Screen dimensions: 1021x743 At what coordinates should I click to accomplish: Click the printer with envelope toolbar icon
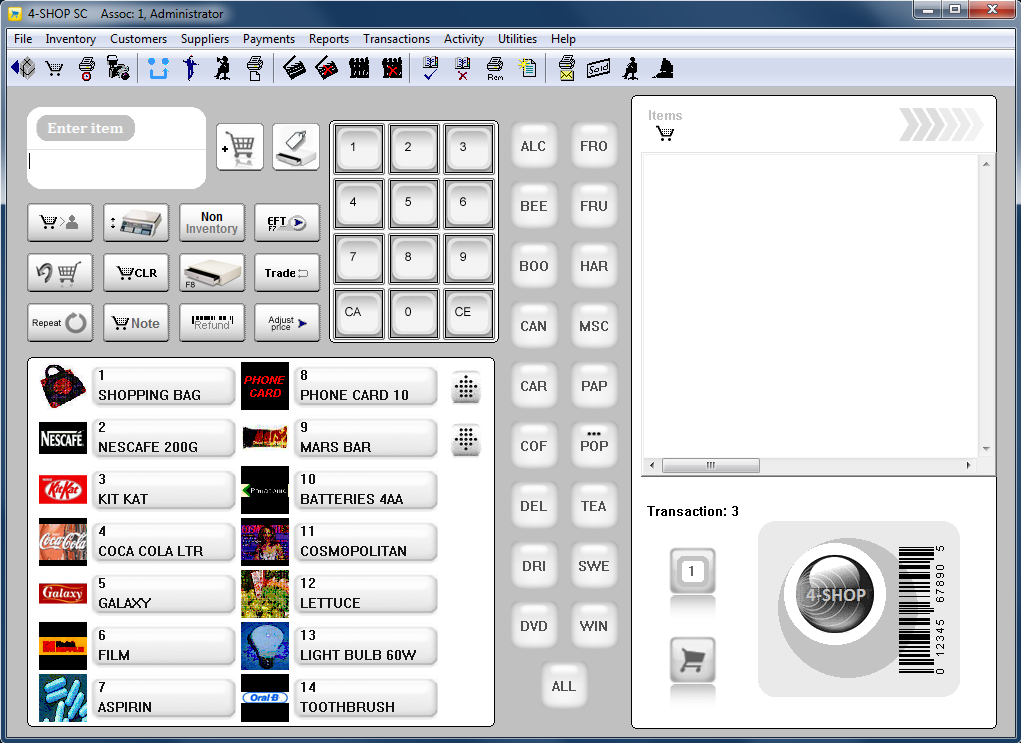567,68
